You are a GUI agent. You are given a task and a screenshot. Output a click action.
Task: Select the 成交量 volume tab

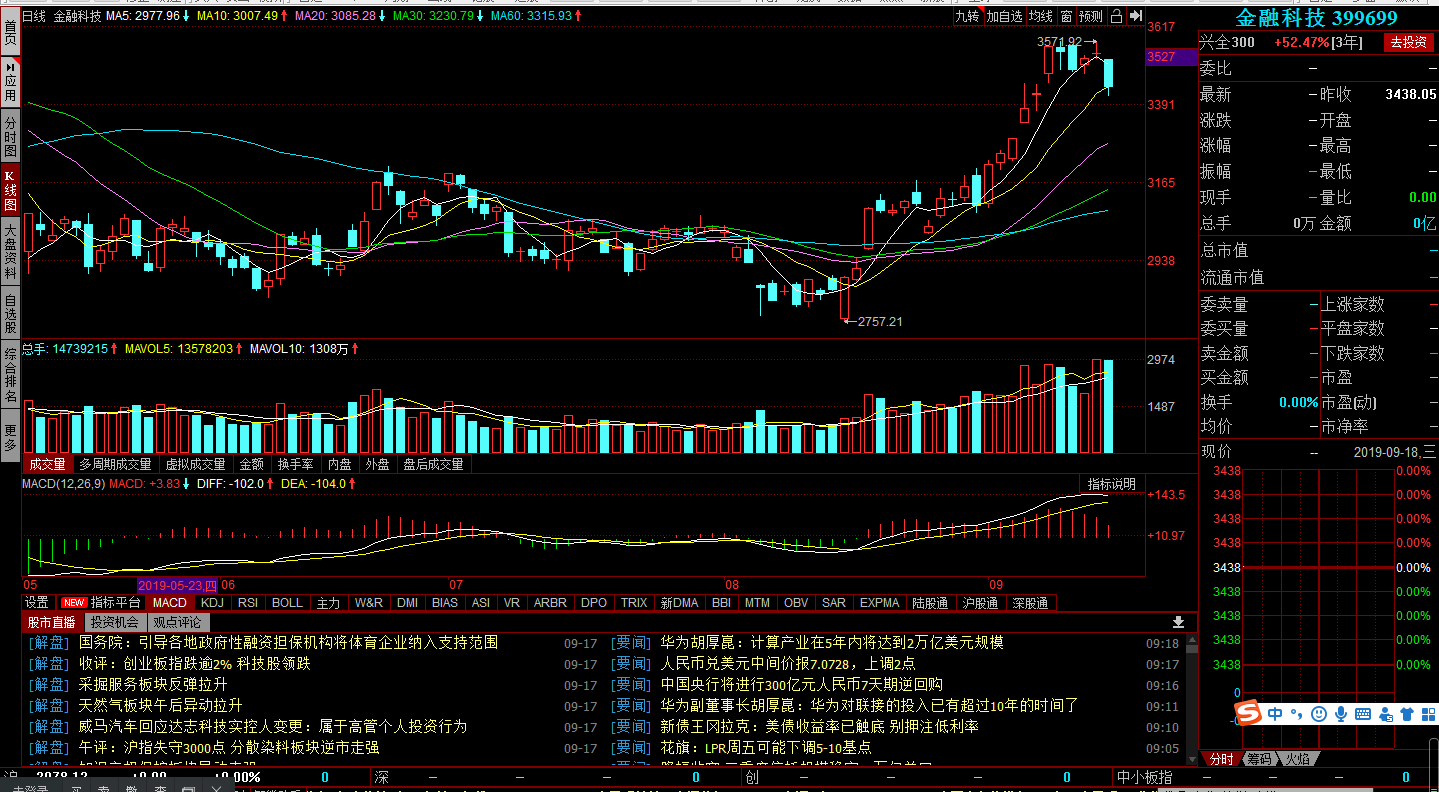[x=47, y=464]
